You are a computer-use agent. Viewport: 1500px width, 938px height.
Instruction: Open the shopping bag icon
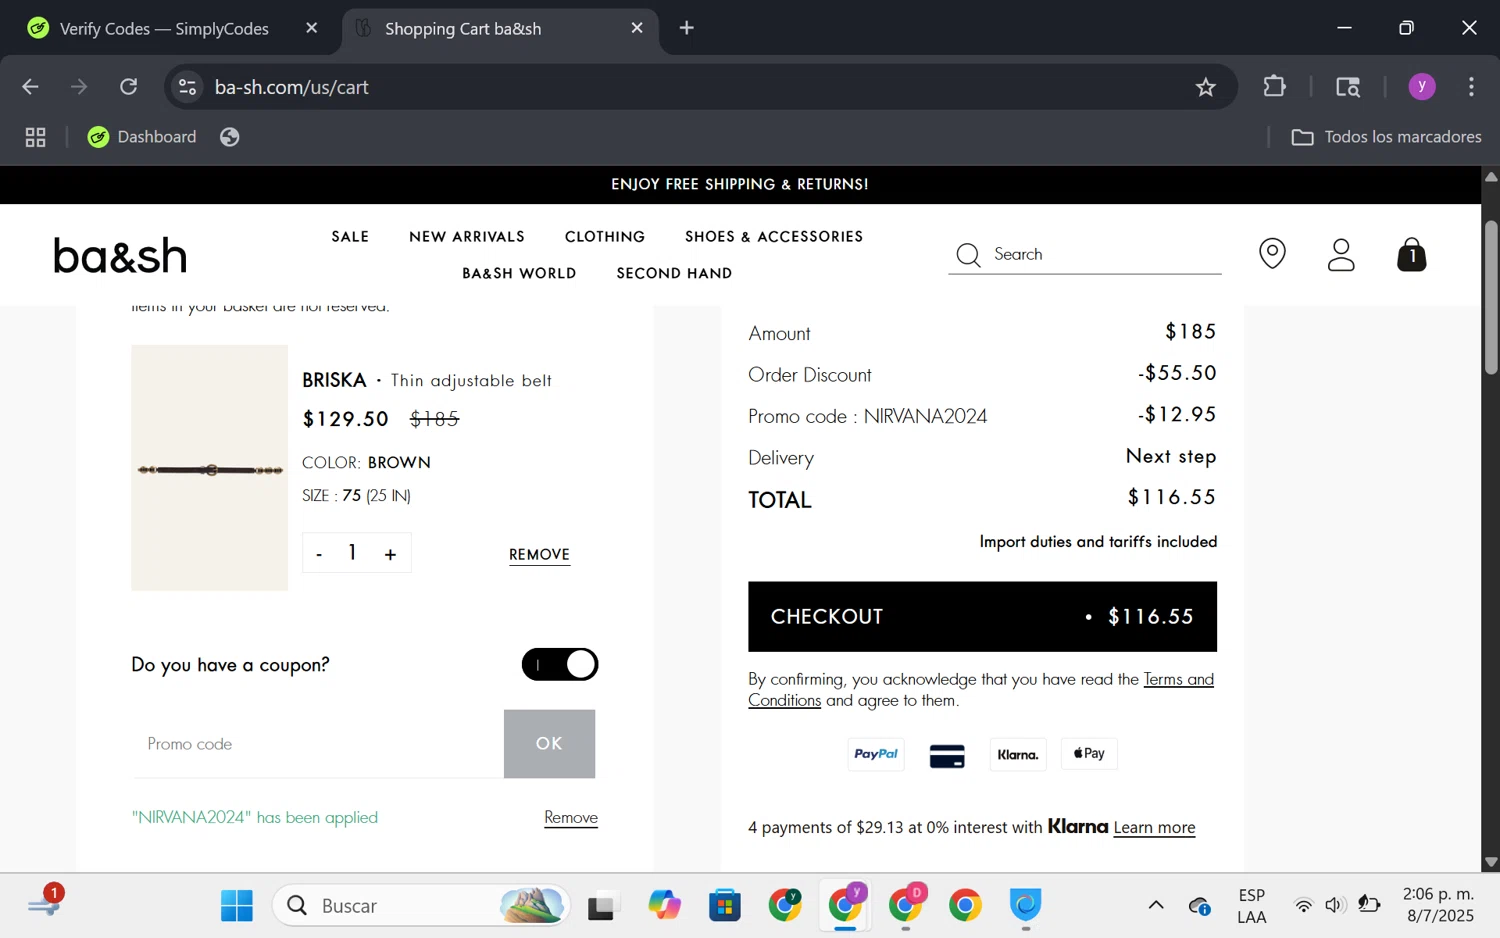pos(1411,255)
